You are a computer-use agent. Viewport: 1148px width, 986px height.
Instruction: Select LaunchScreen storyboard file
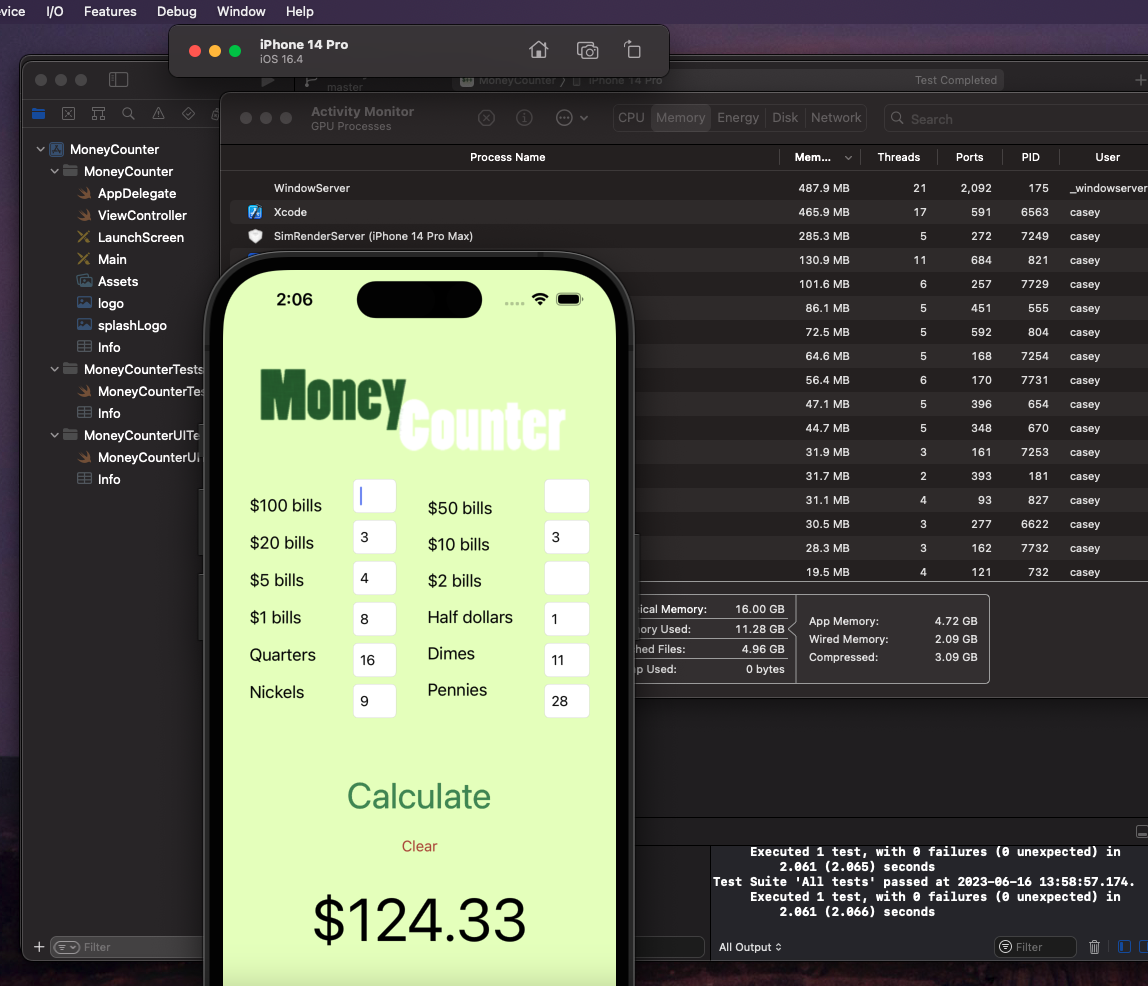[141, 237]
